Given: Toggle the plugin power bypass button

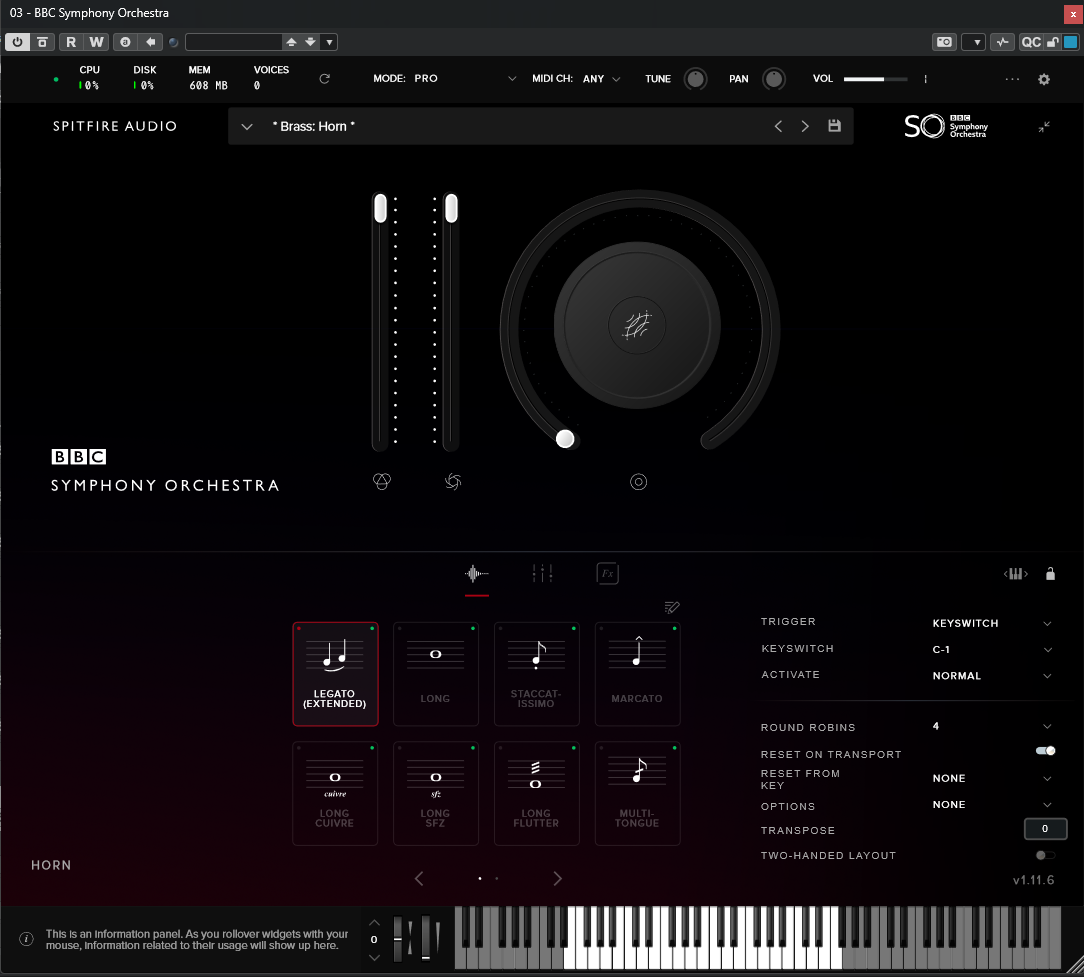Looking at the screenshot, I should 18,42.
